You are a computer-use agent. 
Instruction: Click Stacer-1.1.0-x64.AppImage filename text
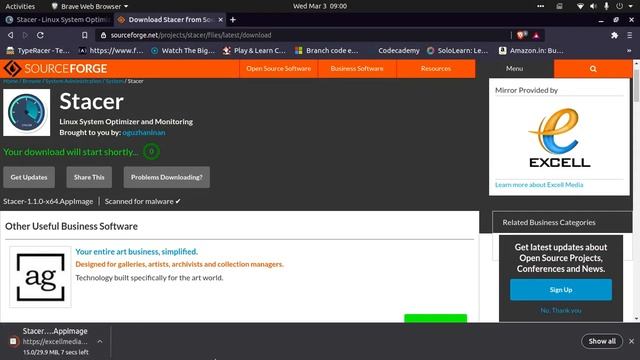coord(48,201)
